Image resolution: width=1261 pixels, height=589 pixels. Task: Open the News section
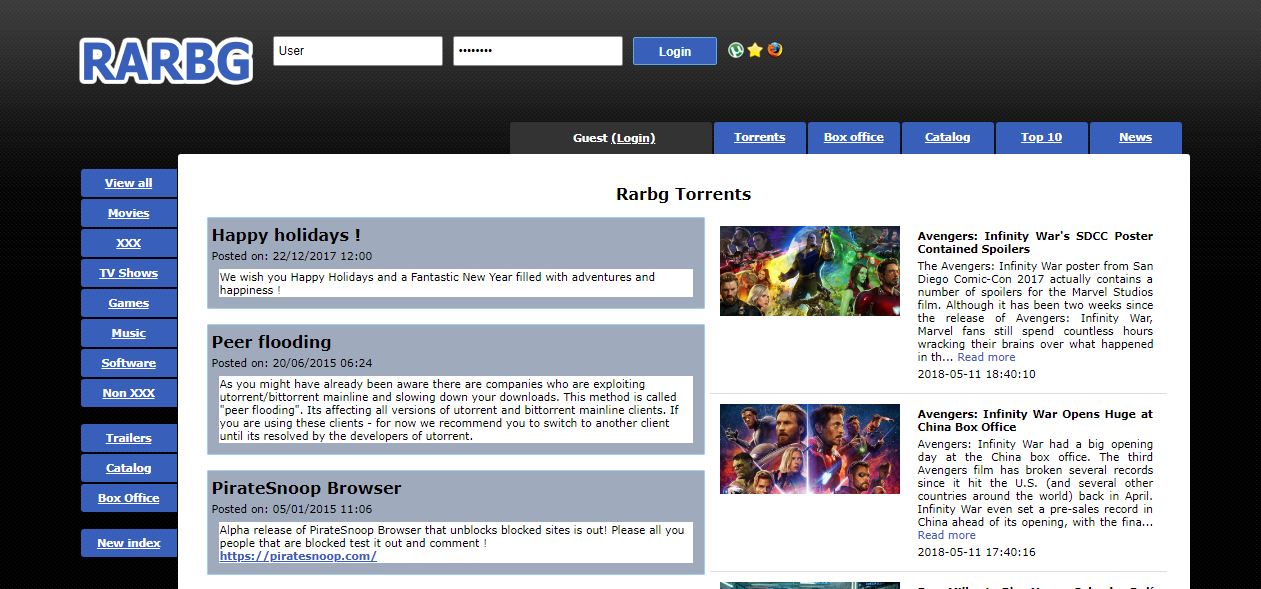coord(1135,137)
